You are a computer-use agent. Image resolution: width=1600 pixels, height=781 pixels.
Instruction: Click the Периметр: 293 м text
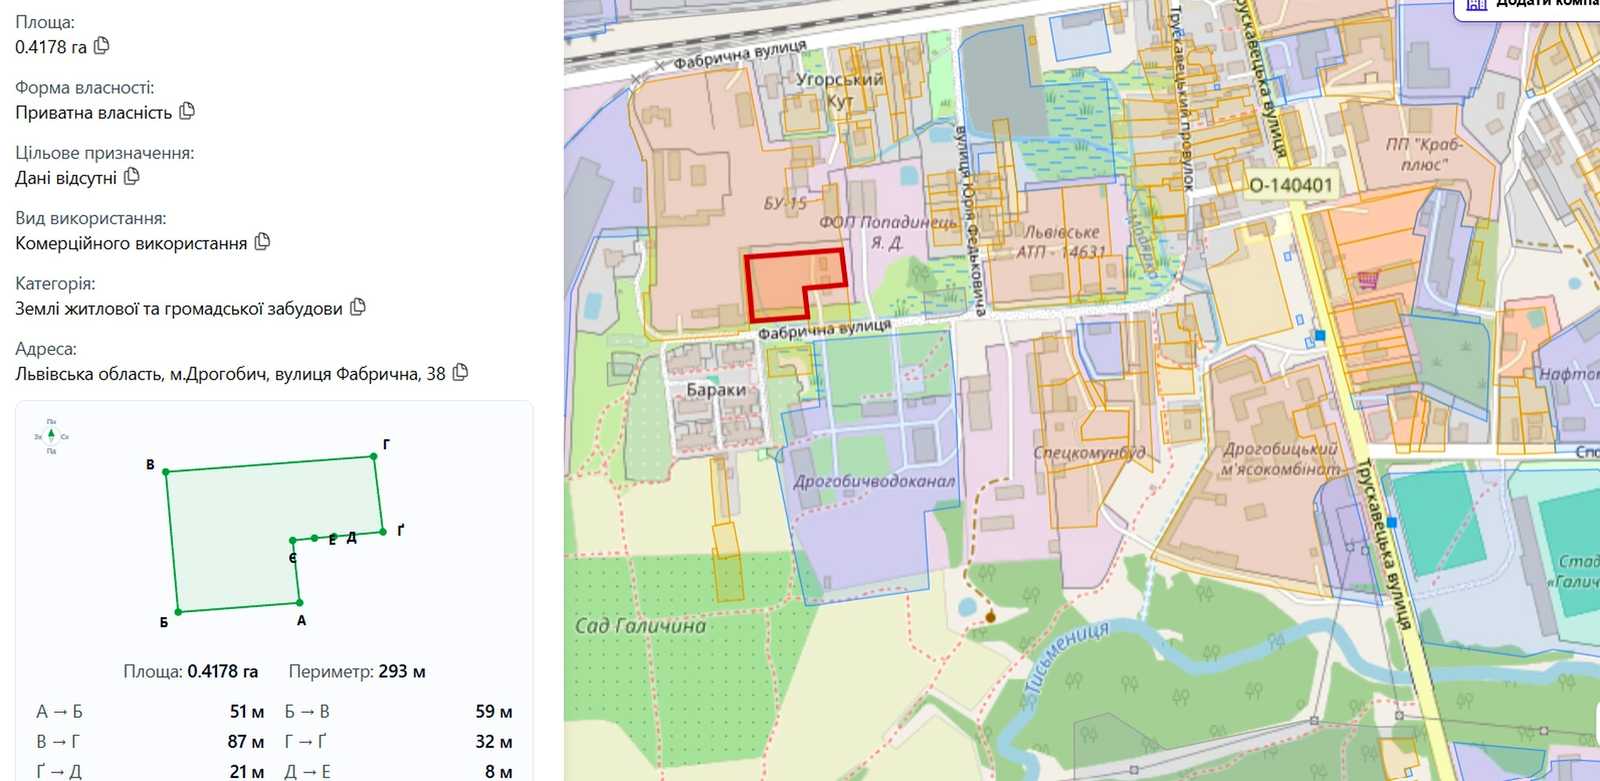point(357,671)
